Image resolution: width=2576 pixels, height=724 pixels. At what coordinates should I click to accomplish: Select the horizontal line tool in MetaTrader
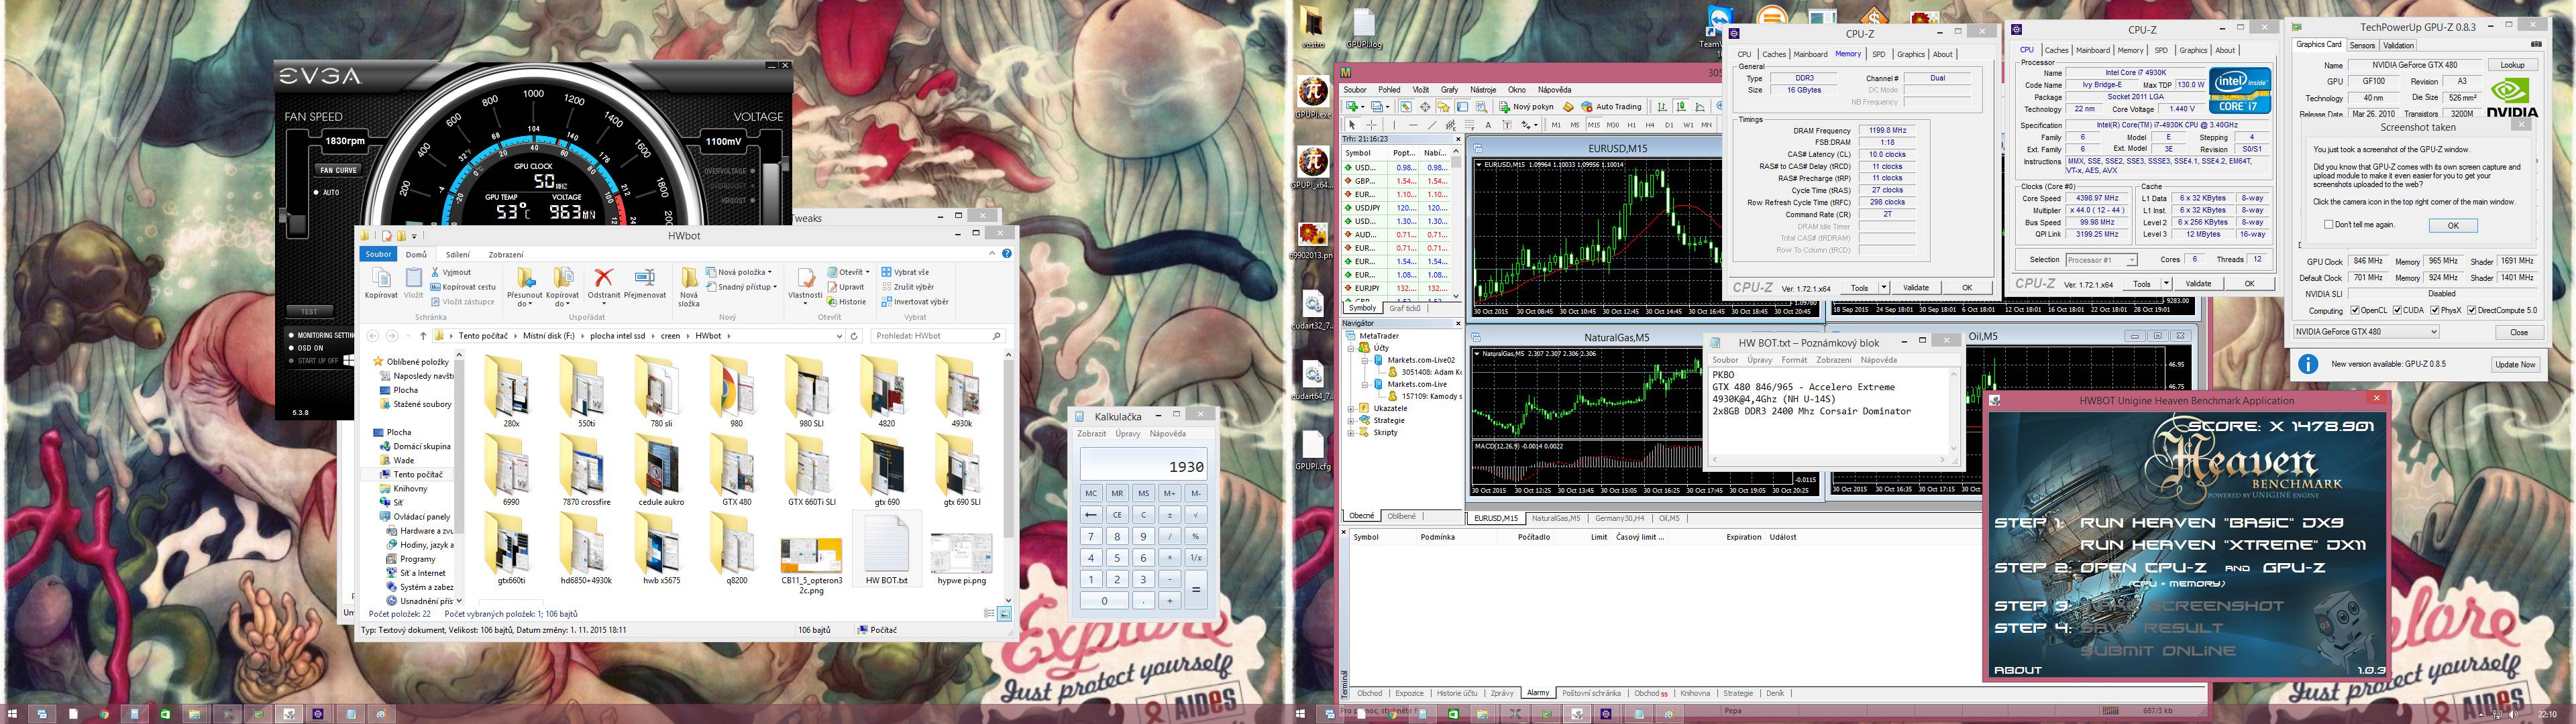(1414, 125)
